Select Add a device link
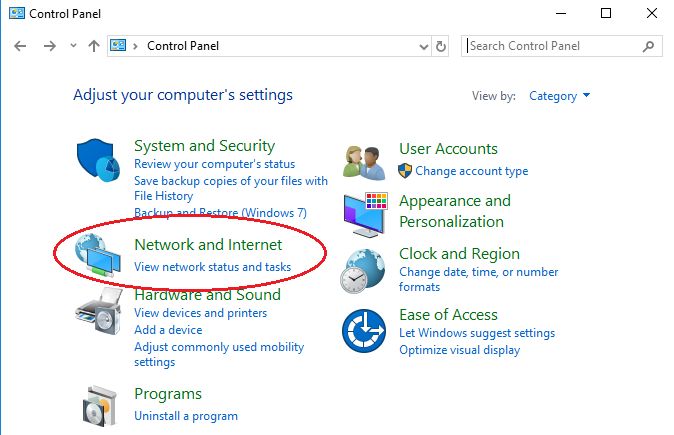 [168, 330]
